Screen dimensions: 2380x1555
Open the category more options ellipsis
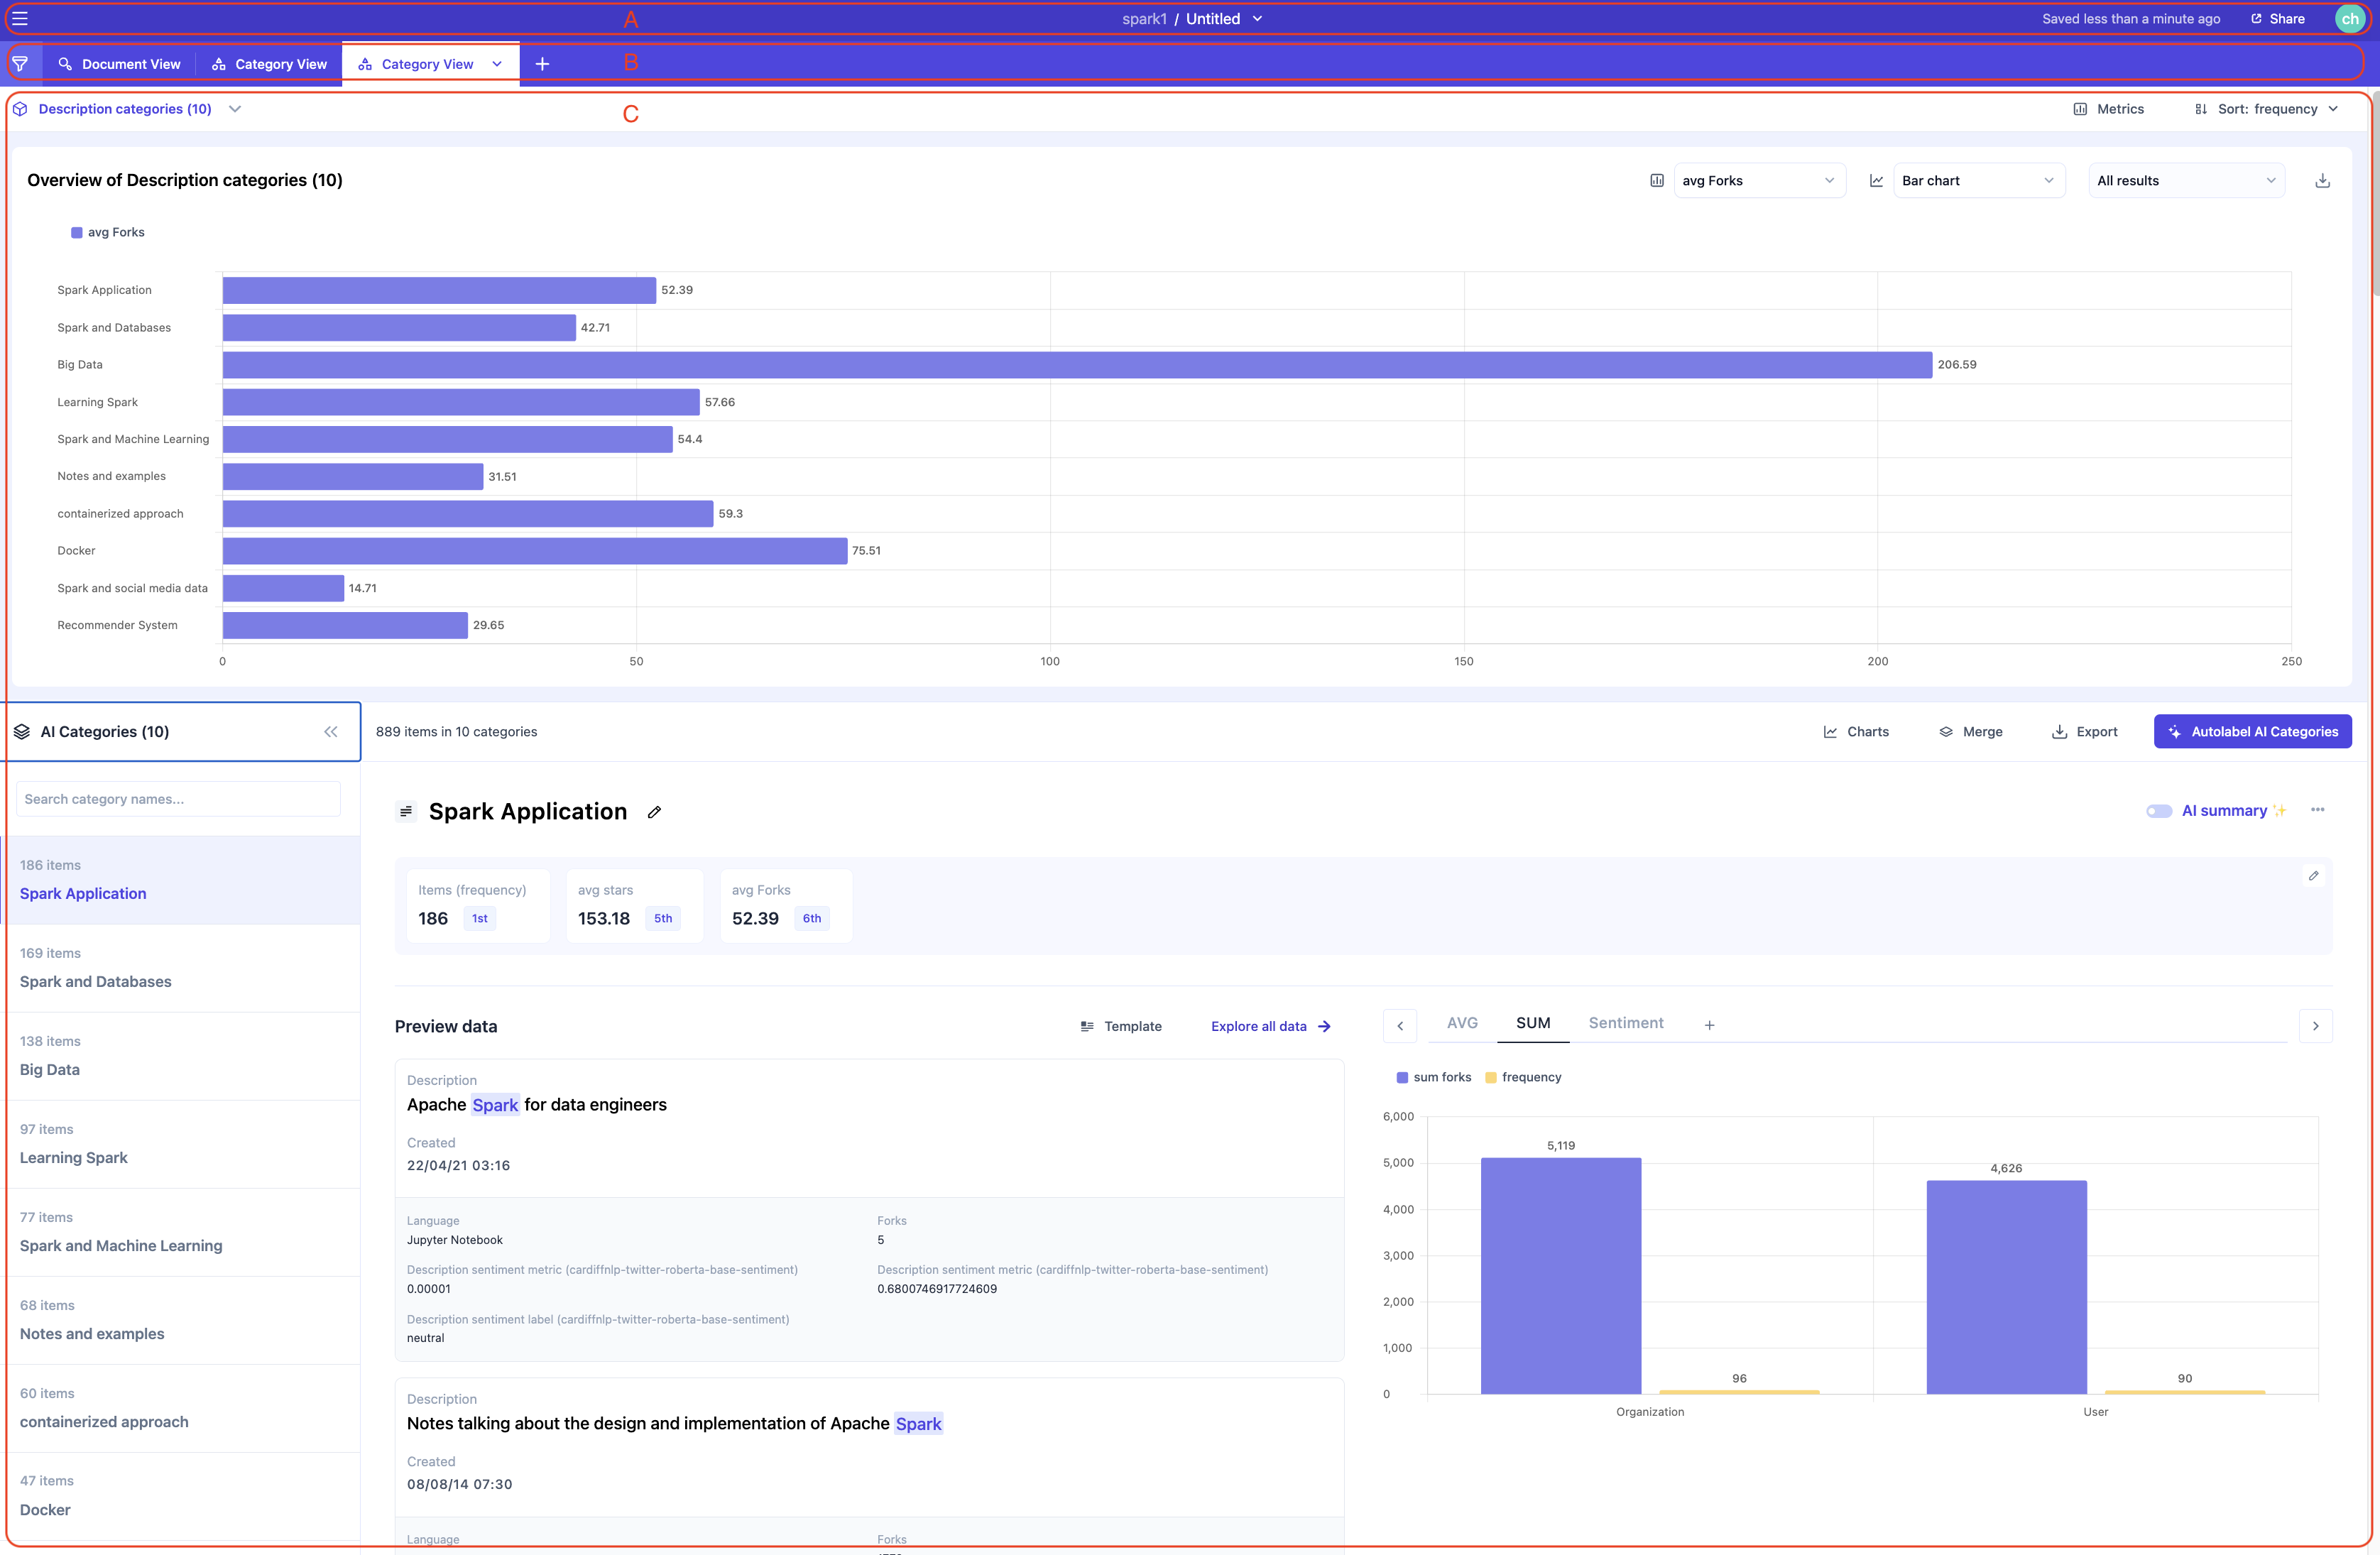click(x=2317, y=810)
